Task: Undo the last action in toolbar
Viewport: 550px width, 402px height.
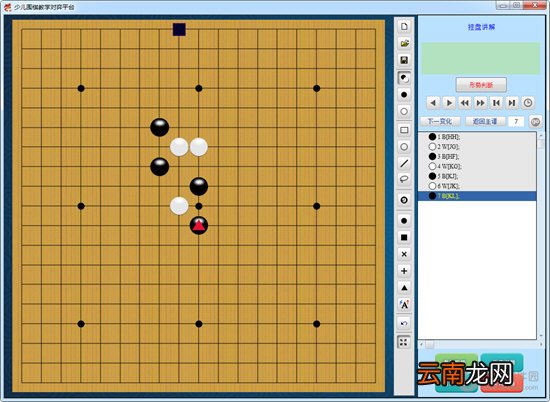Action: point(404,323)
